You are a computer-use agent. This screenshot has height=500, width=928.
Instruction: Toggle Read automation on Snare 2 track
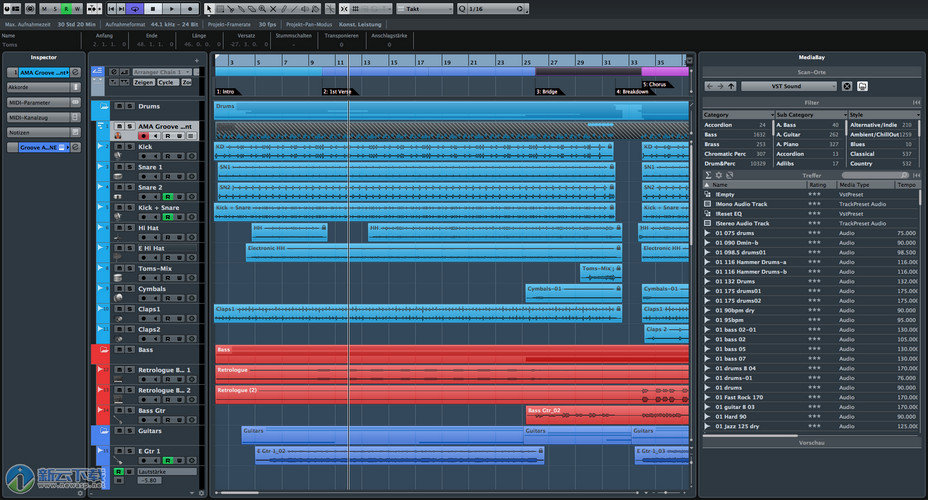[168, 196]
